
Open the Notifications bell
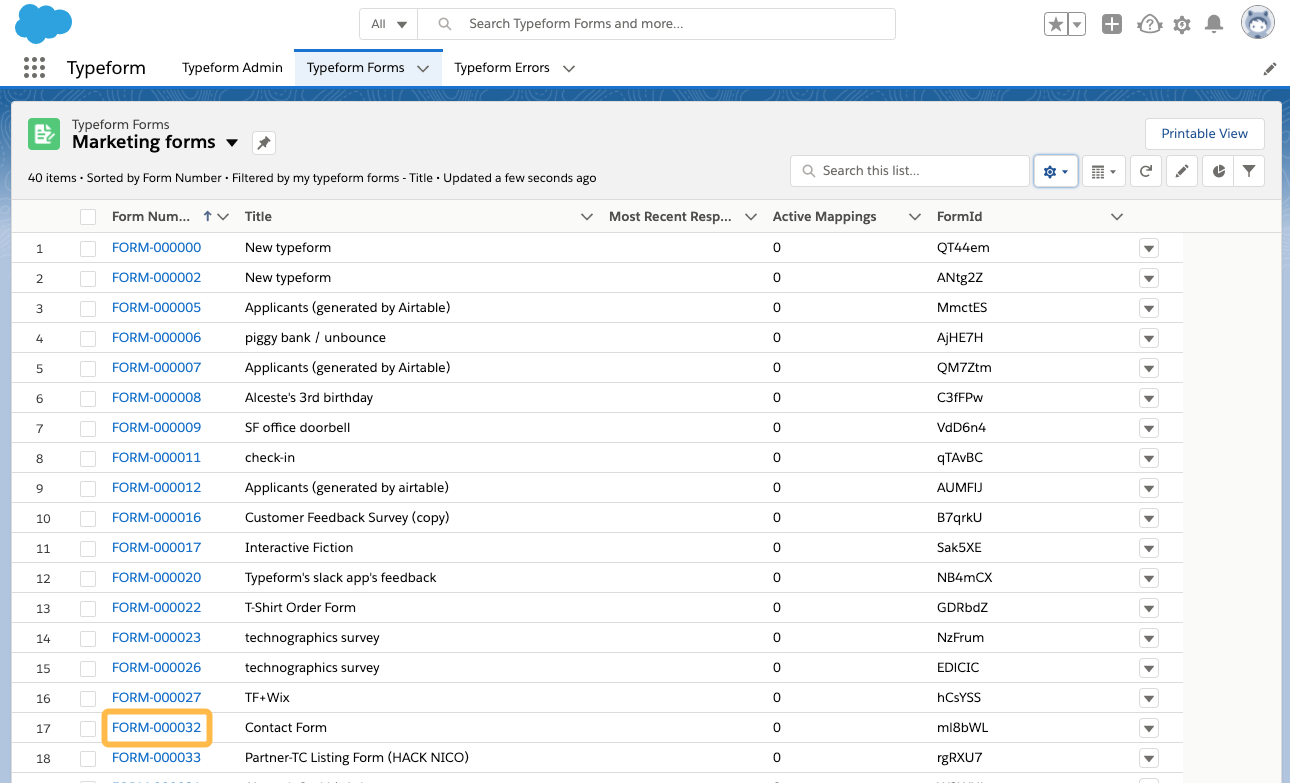click(1214, 24)
